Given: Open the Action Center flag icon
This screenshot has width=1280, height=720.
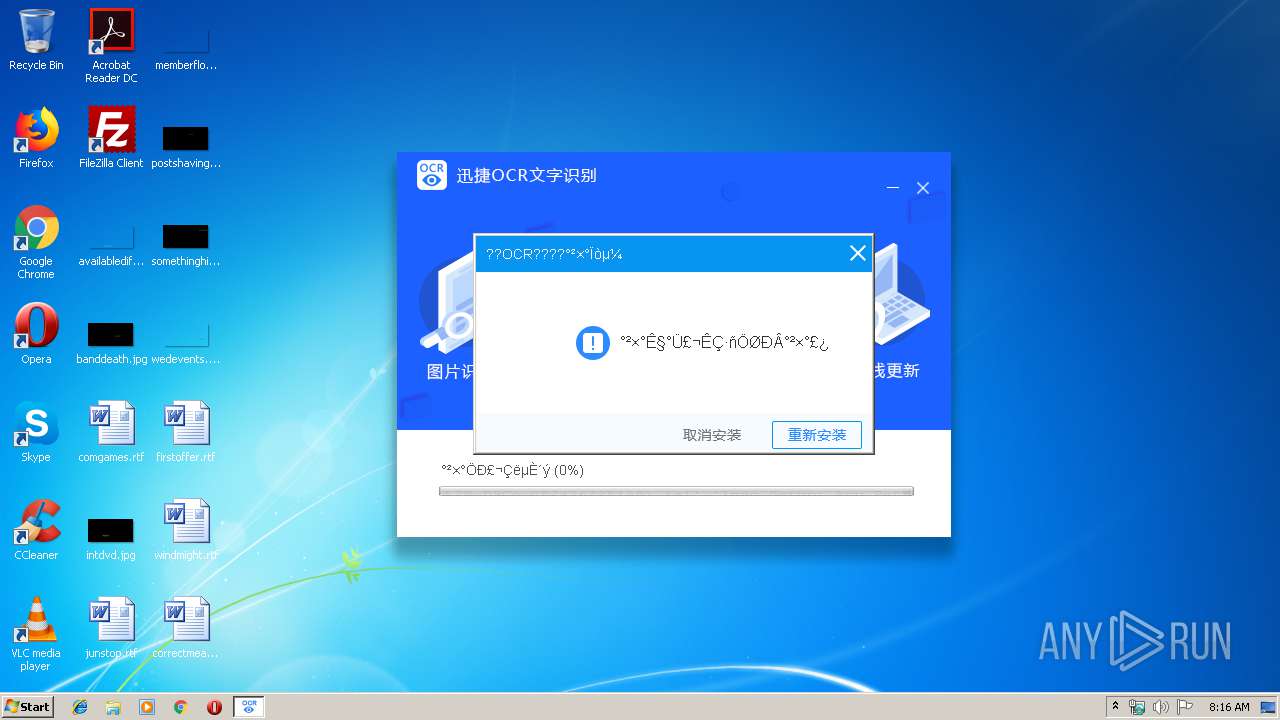Looking at the screenshot, I should 1185,707.
